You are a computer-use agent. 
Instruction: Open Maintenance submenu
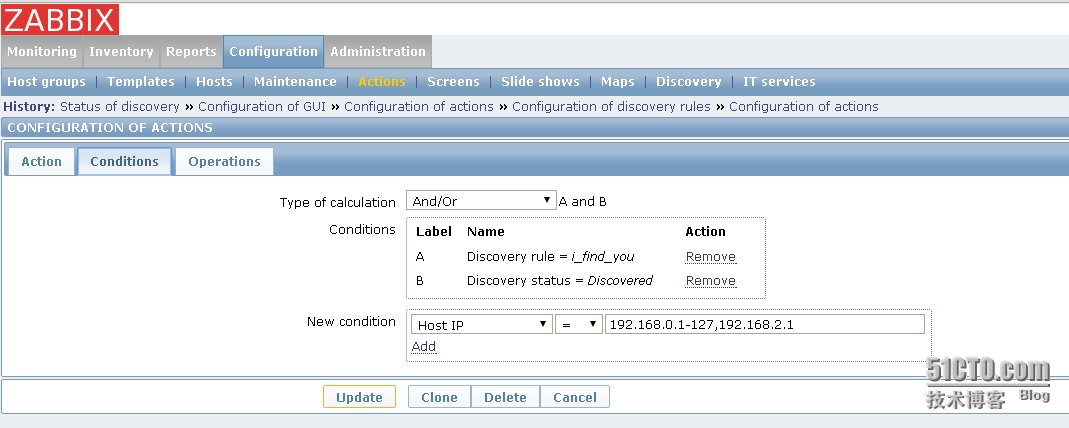[295, 82]
